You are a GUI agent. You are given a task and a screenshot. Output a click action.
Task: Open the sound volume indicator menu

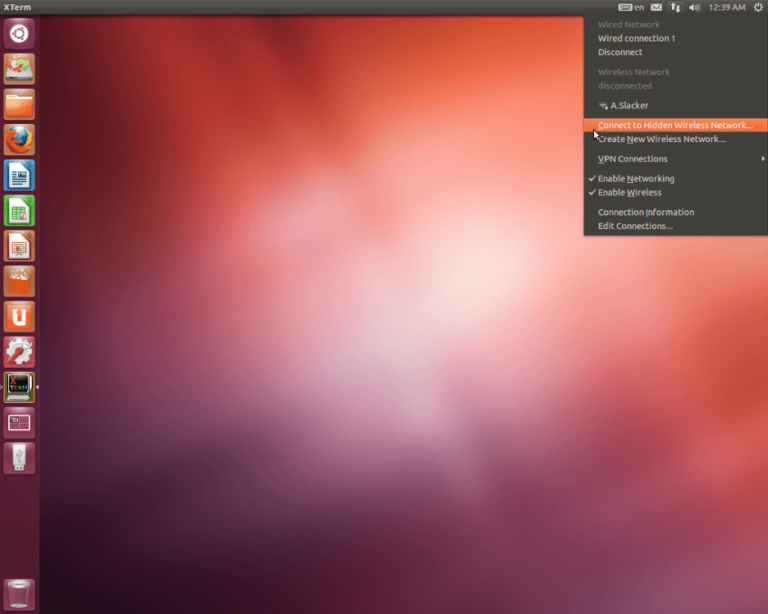pyautogui.click(x=695, y=7)
